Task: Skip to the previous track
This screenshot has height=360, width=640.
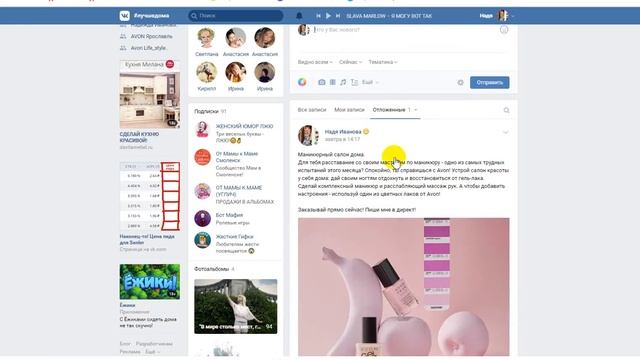Action: [x=318, y=16]
